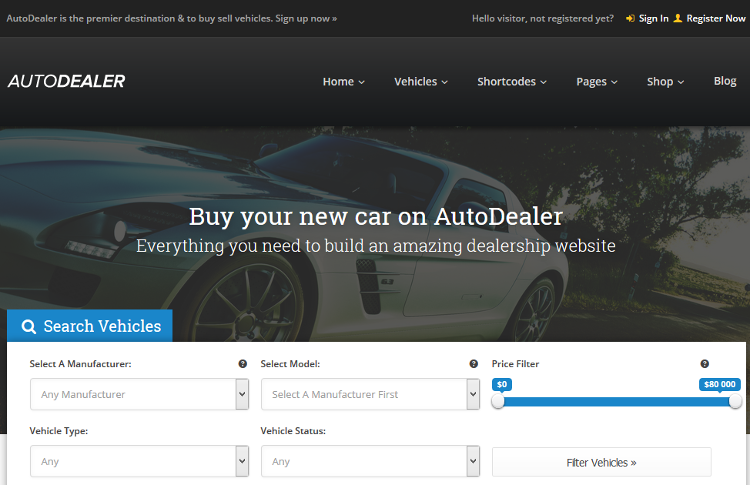Image resolution: width=750 pixels, height=485 pixels.
Task: Click the Register Now link
Action: [716, 19]
